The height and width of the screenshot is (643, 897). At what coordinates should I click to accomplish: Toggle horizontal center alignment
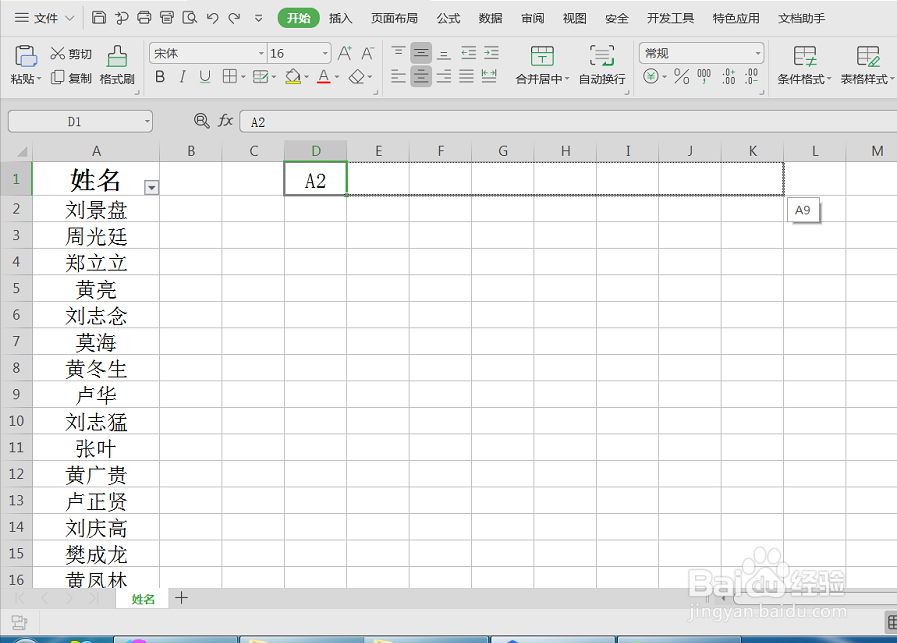coord(421,76)
